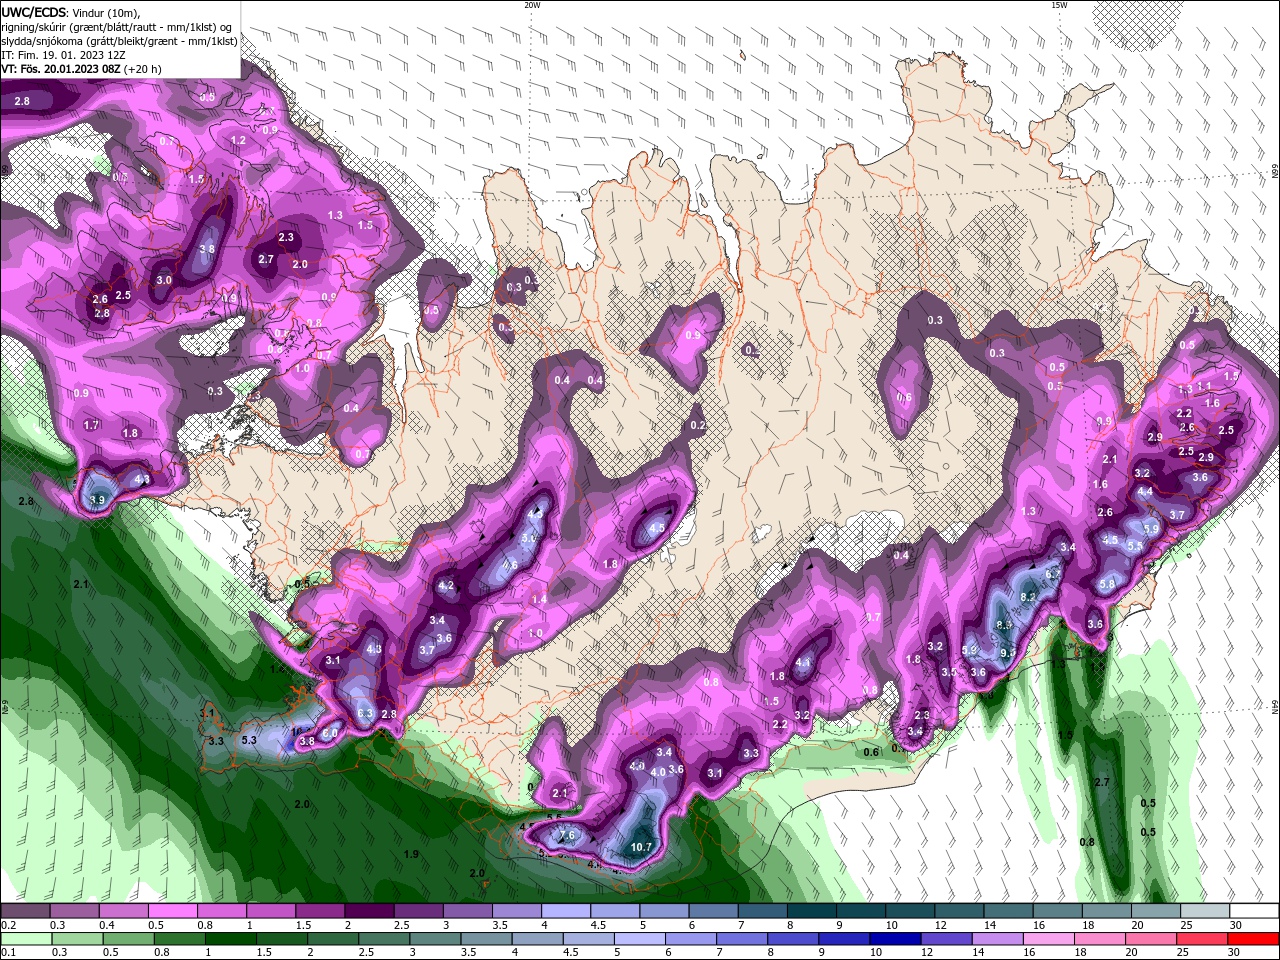Click the '1.2' value in the far northwest
Image resolution: width=1280 pixels, height=960 pixels.
[238, 141]
